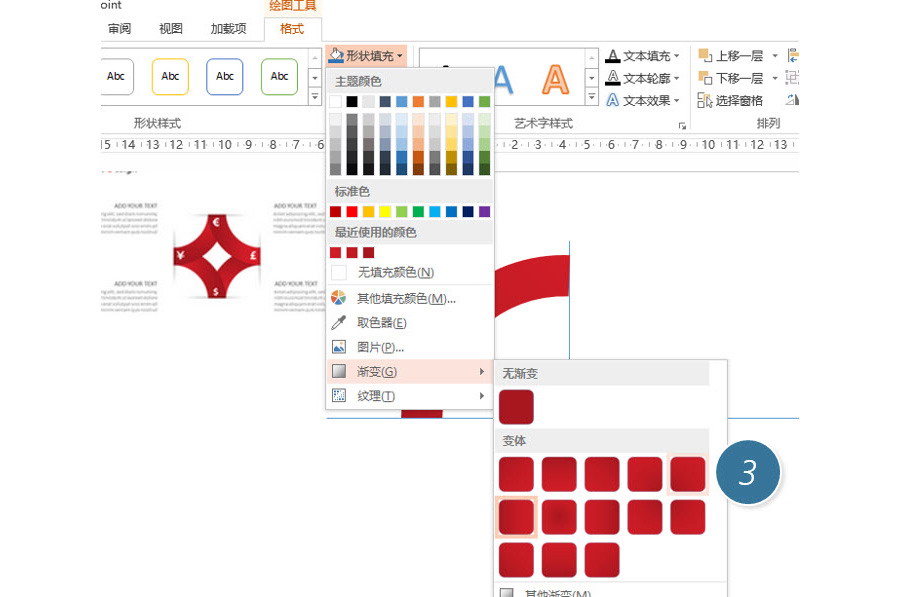
Task: Click the 选择窗格 selection pane icon
Action: (704, 100)
